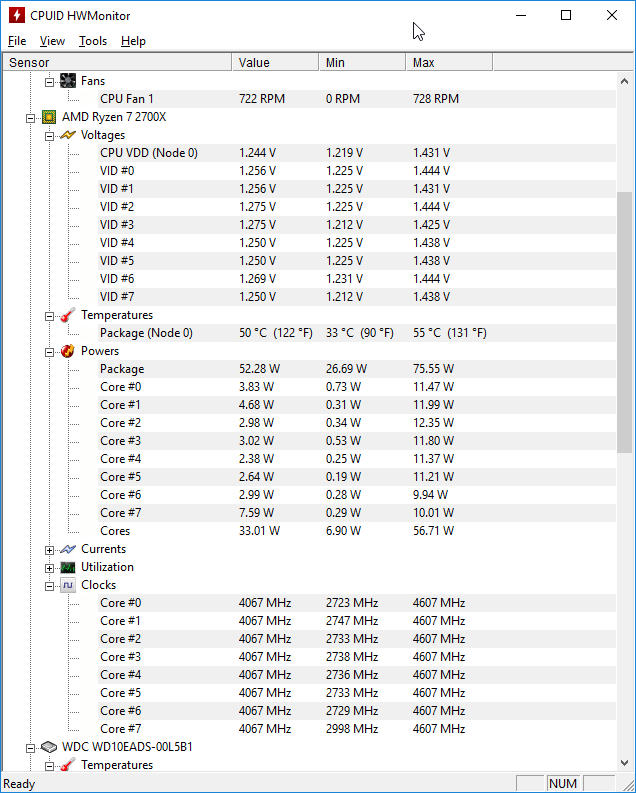Click the Currents graph icon
This screenshot has height=793, width=636.
(68, 549)
